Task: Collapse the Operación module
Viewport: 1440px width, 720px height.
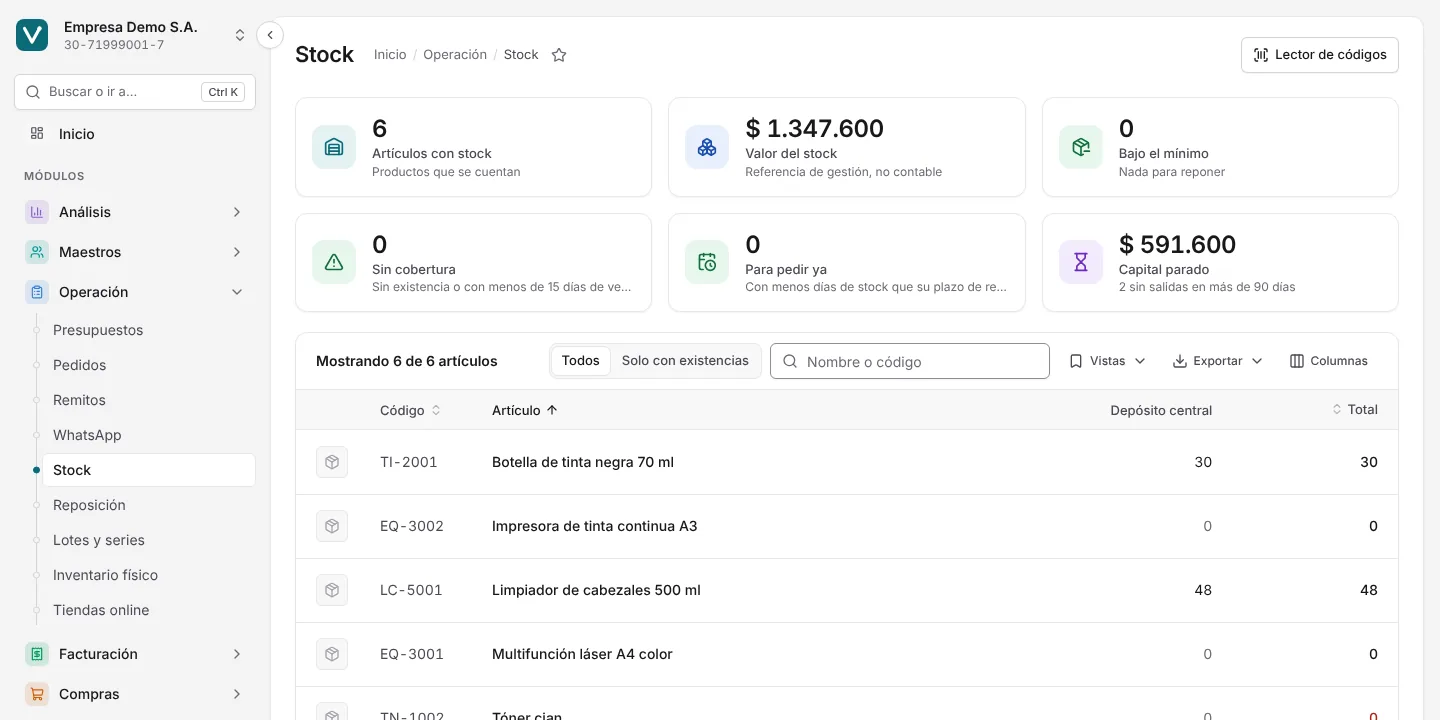Action: [237, 292]
